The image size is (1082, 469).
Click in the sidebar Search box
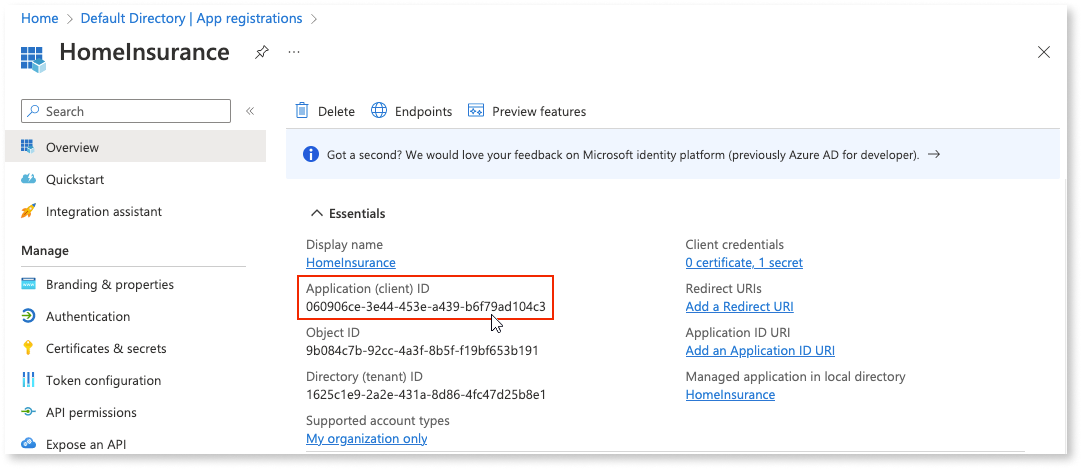[126, 111]
